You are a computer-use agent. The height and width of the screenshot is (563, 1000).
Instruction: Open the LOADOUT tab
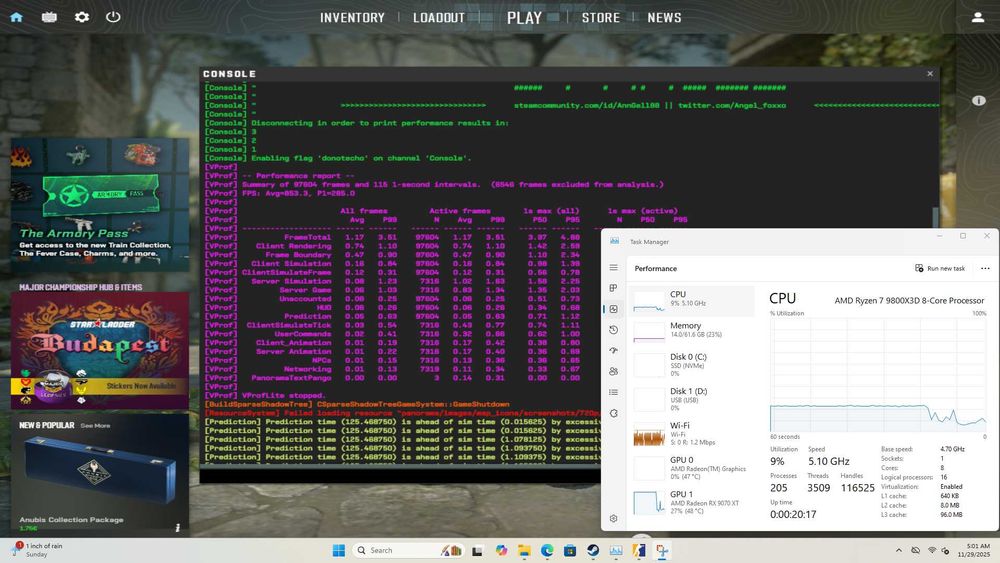pos(439,18)
